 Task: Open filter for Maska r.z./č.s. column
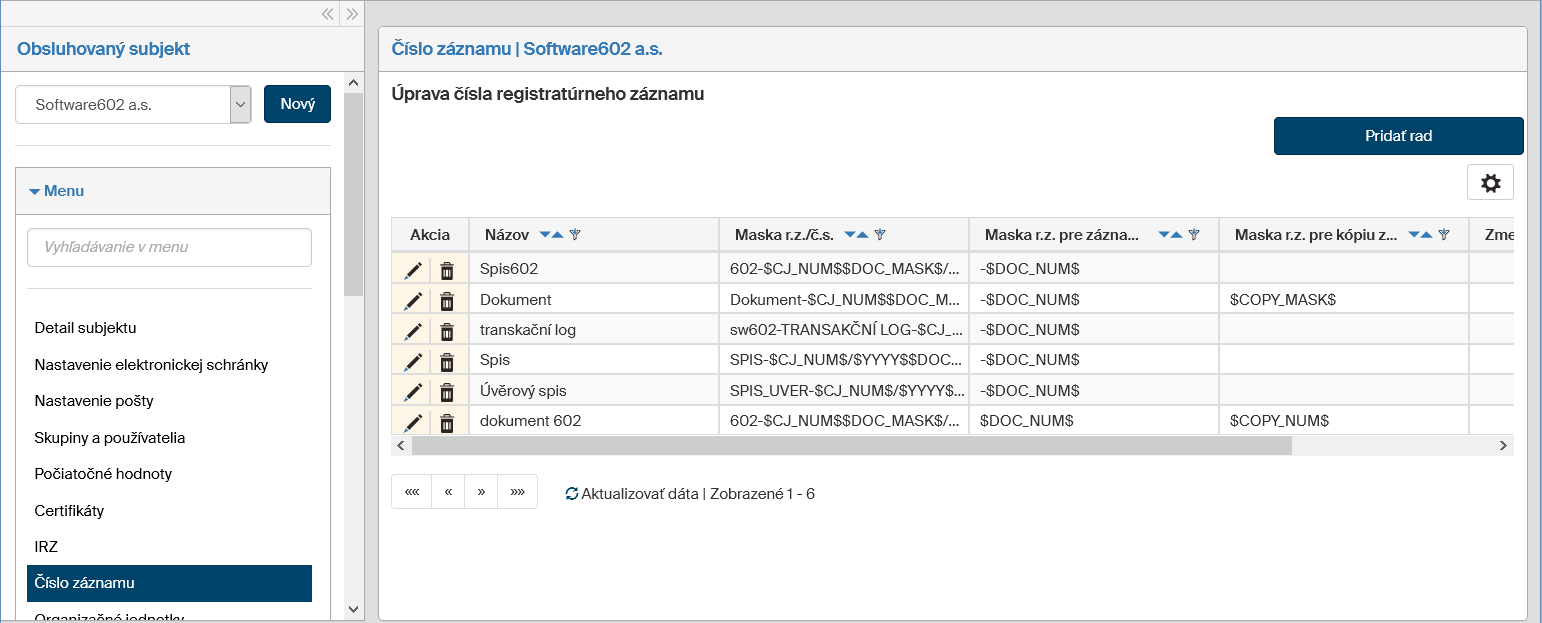[880, 235]
